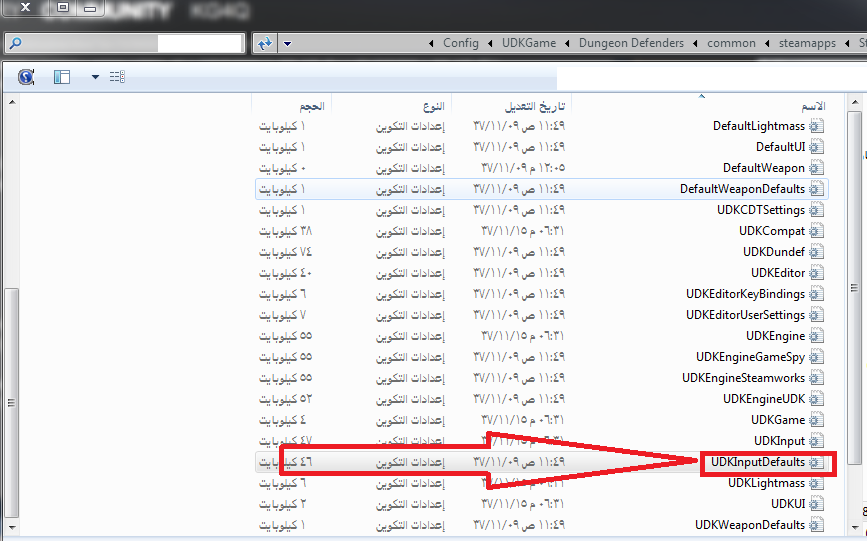
Task: Click the refresh button beside address bar
Action: (x=265, y=43)
